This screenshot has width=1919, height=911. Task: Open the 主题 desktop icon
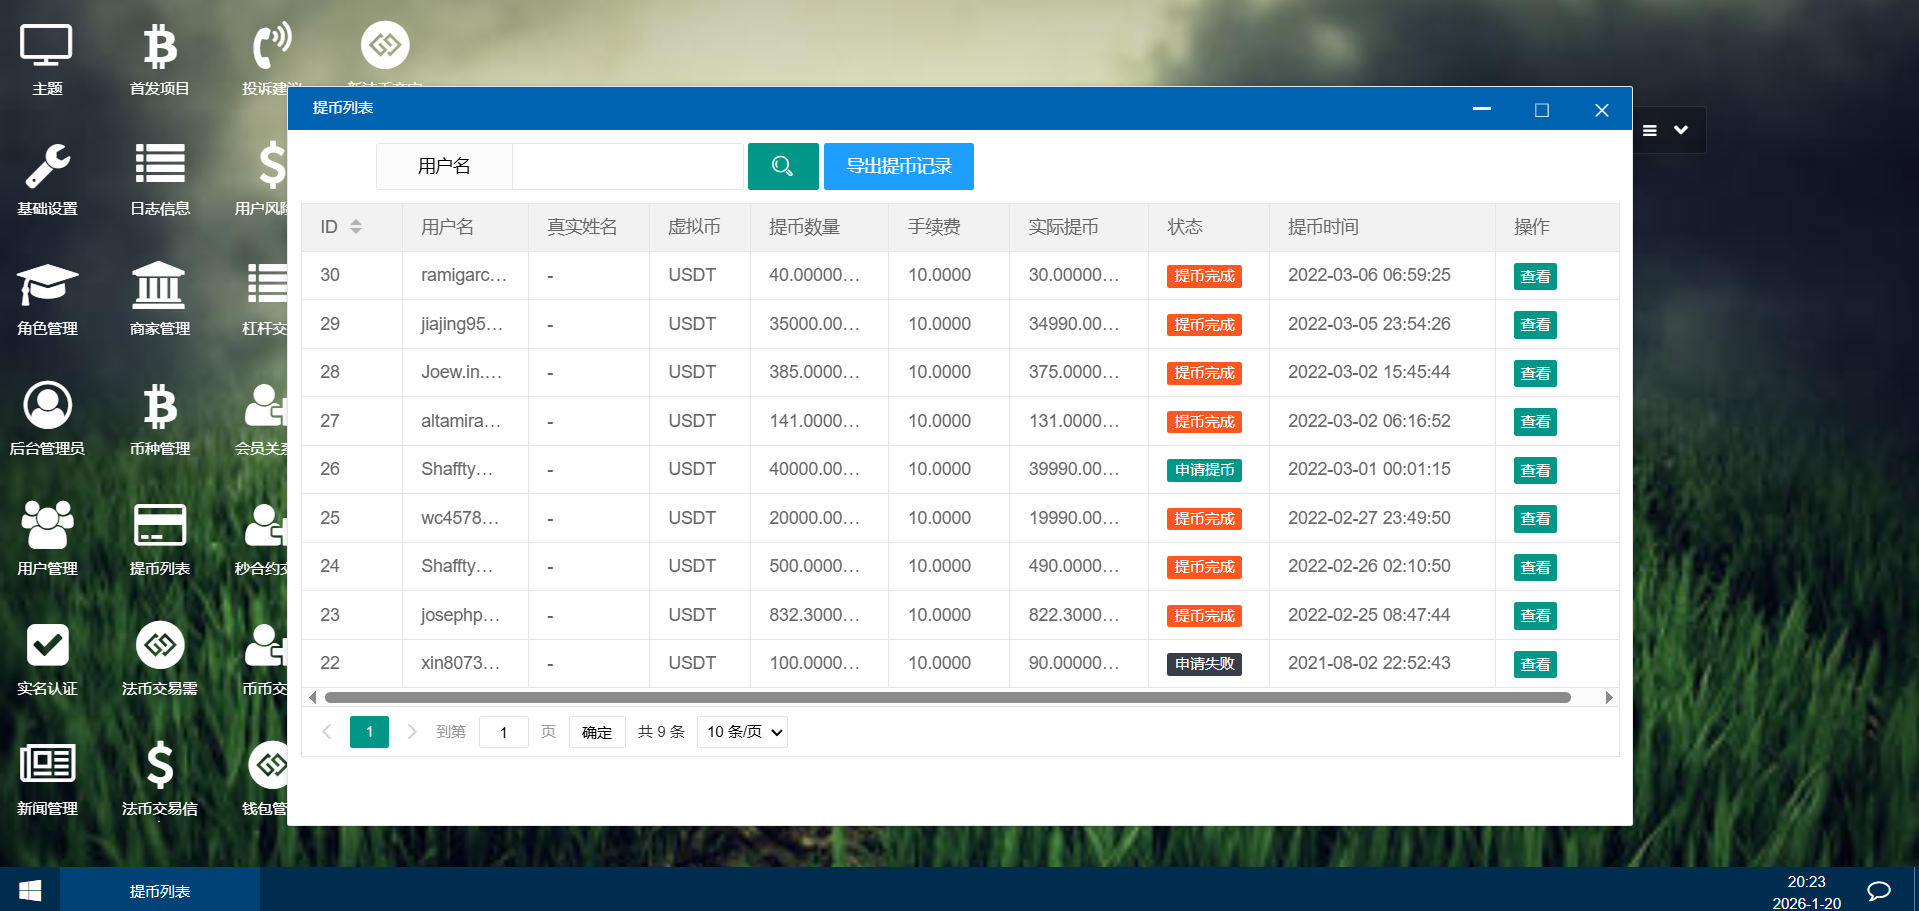pos(47,58)
